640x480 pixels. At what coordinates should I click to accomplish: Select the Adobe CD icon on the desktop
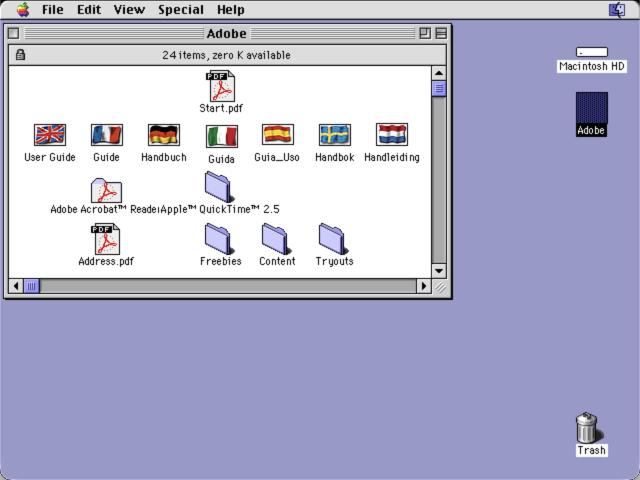[x=592, y=108]
